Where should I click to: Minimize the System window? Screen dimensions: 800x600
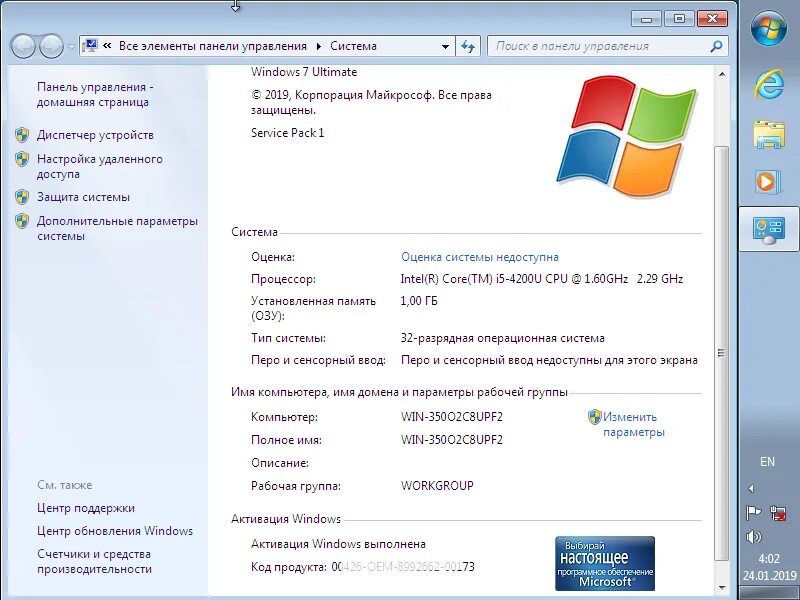pos(646,19)
